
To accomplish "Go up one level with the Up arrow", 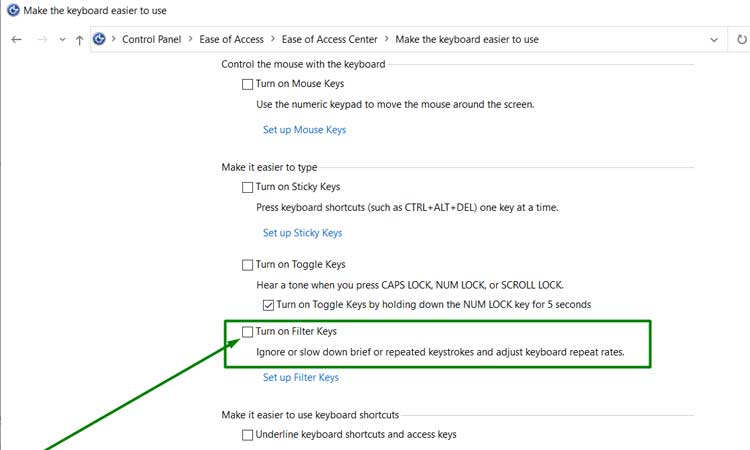I will coord(79,40).
